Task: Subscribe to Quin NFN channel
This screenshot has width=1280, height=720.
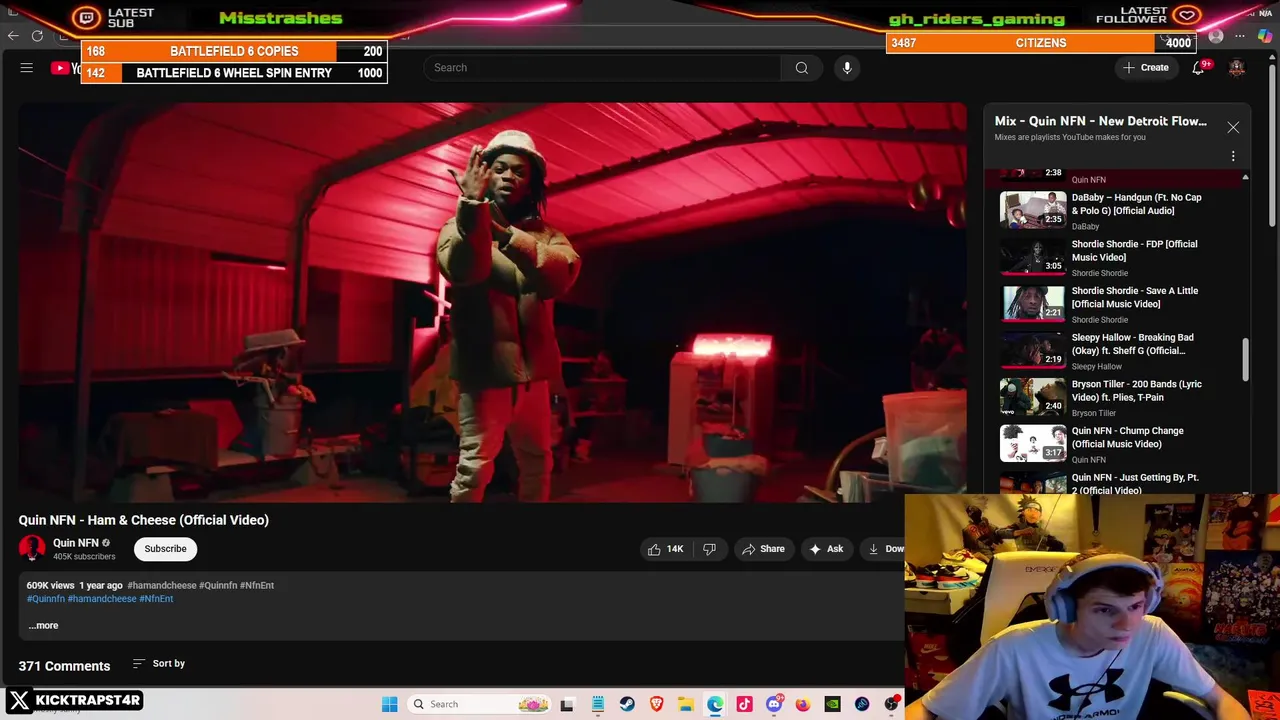Action: pyautogui.click(x=165, y=549)
